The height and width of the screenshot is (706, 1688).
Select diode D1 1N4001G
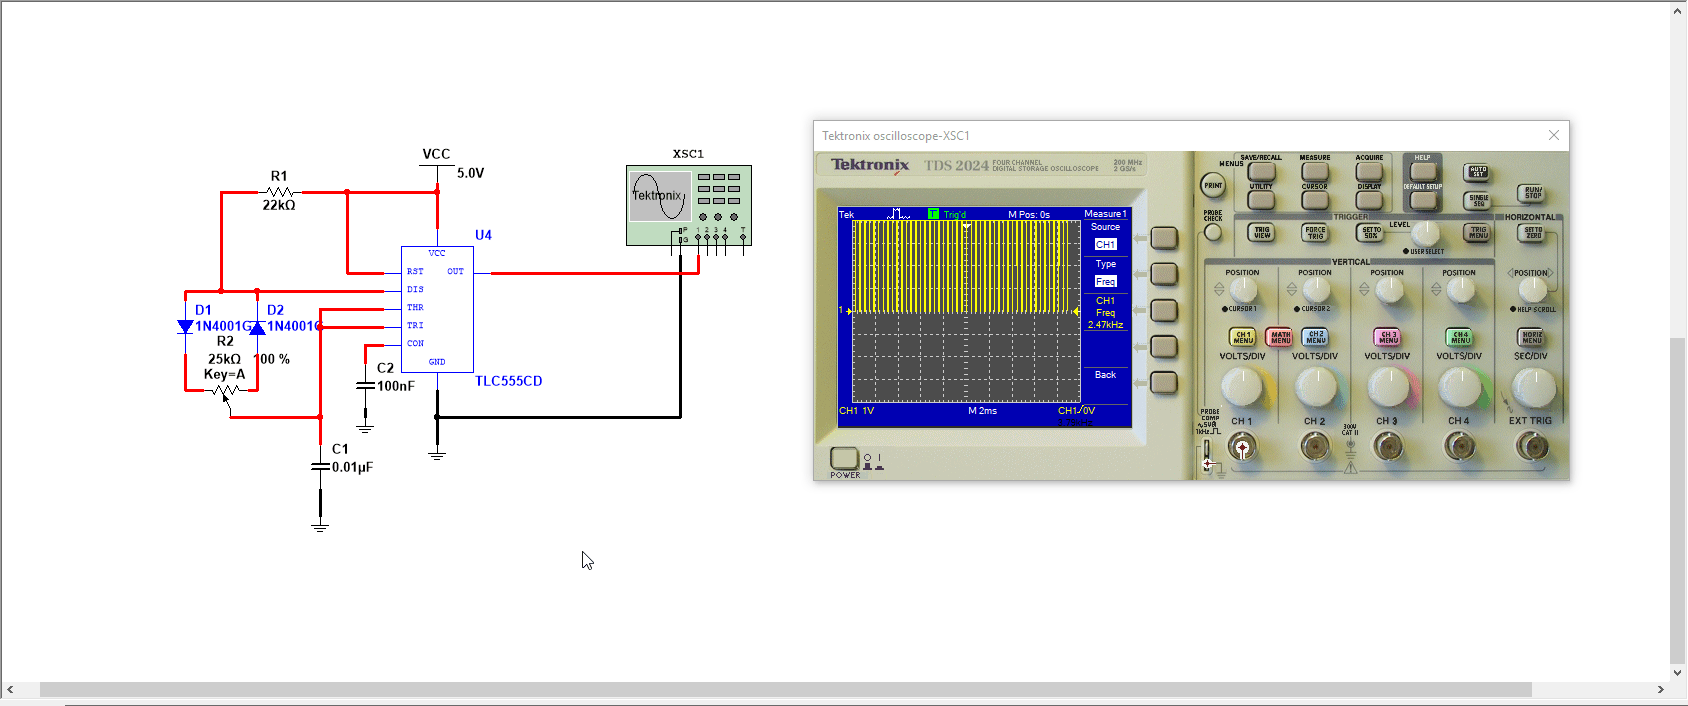click(x=185, y=326)
